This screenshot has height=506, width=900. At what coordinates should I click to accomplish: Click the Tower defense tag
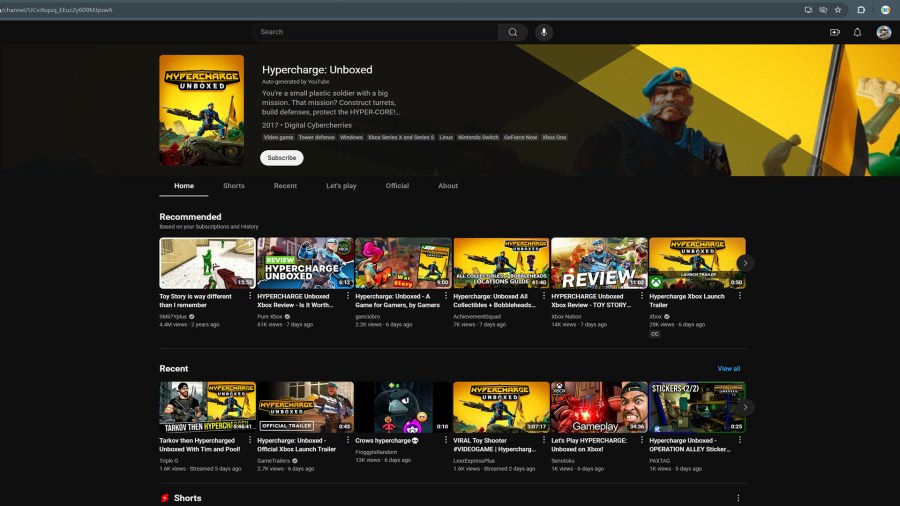pyautogui.click(x=316, y=138)
